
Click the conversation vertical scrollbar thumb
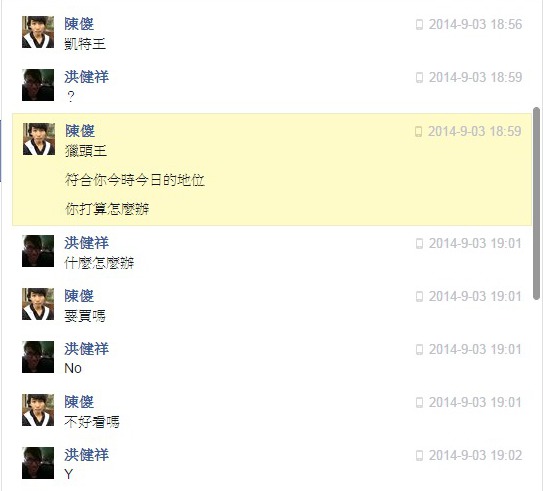point(536,204)
